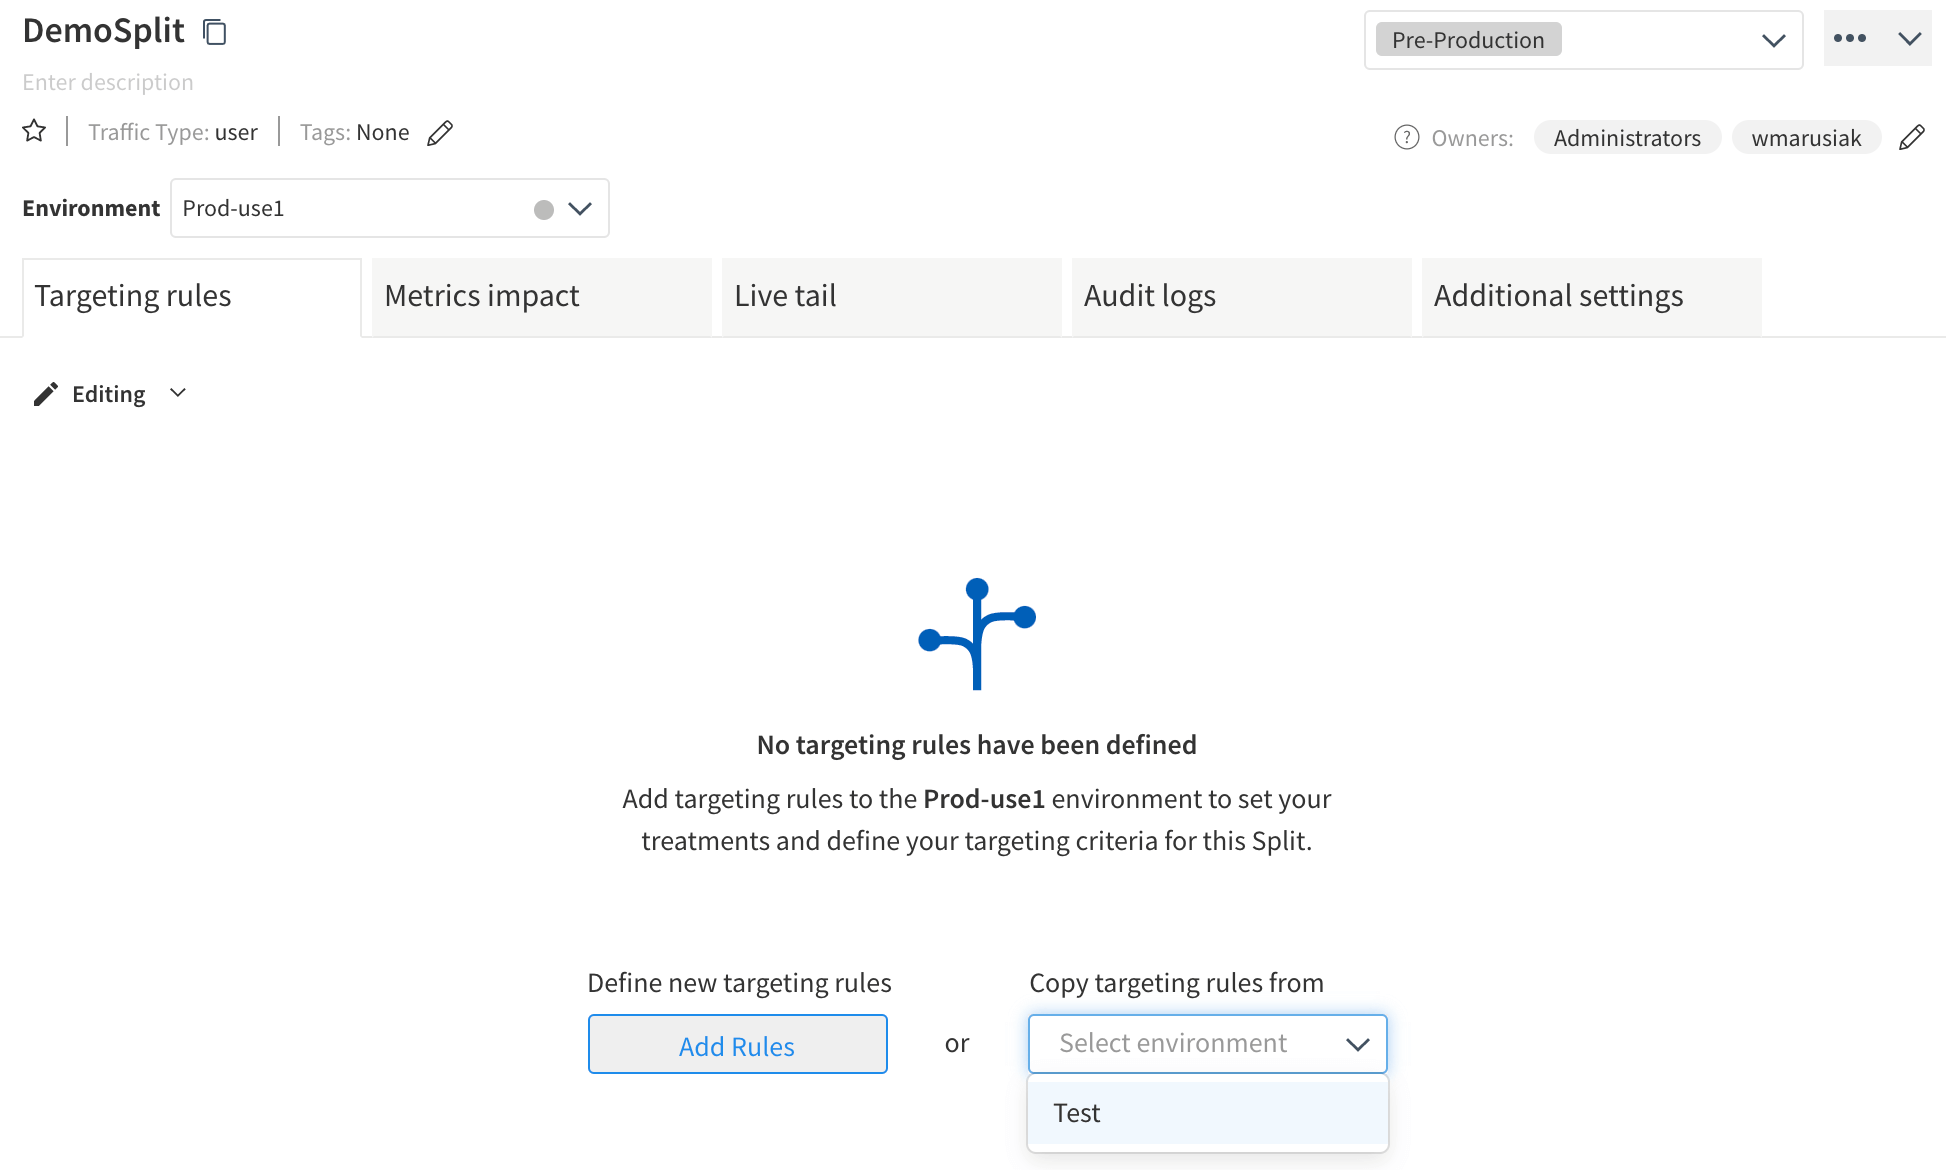Image resolution: width=1946 pixels, height=1170 pixels.
Task: Click the Select environment dropdown
Action: (1205, 1041)
